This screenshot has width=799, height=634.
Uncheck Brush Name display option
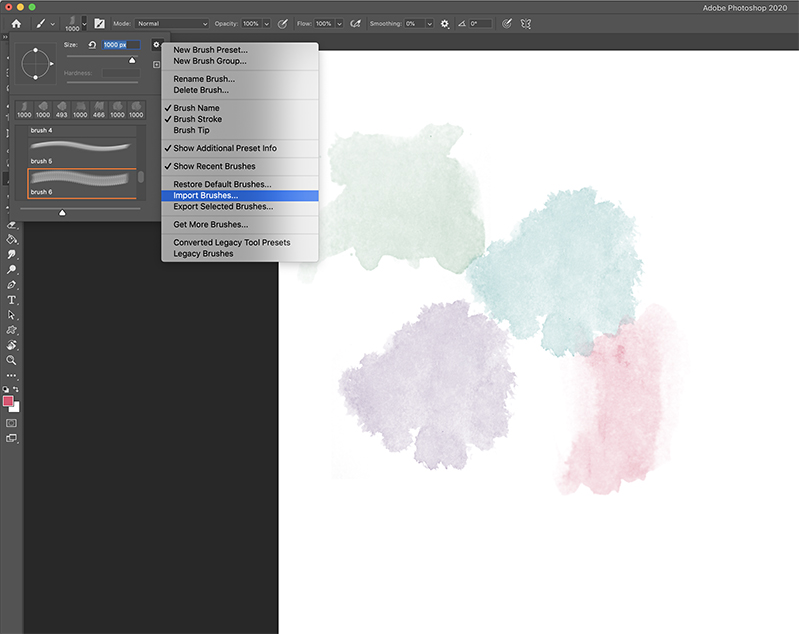pos(196,108)
